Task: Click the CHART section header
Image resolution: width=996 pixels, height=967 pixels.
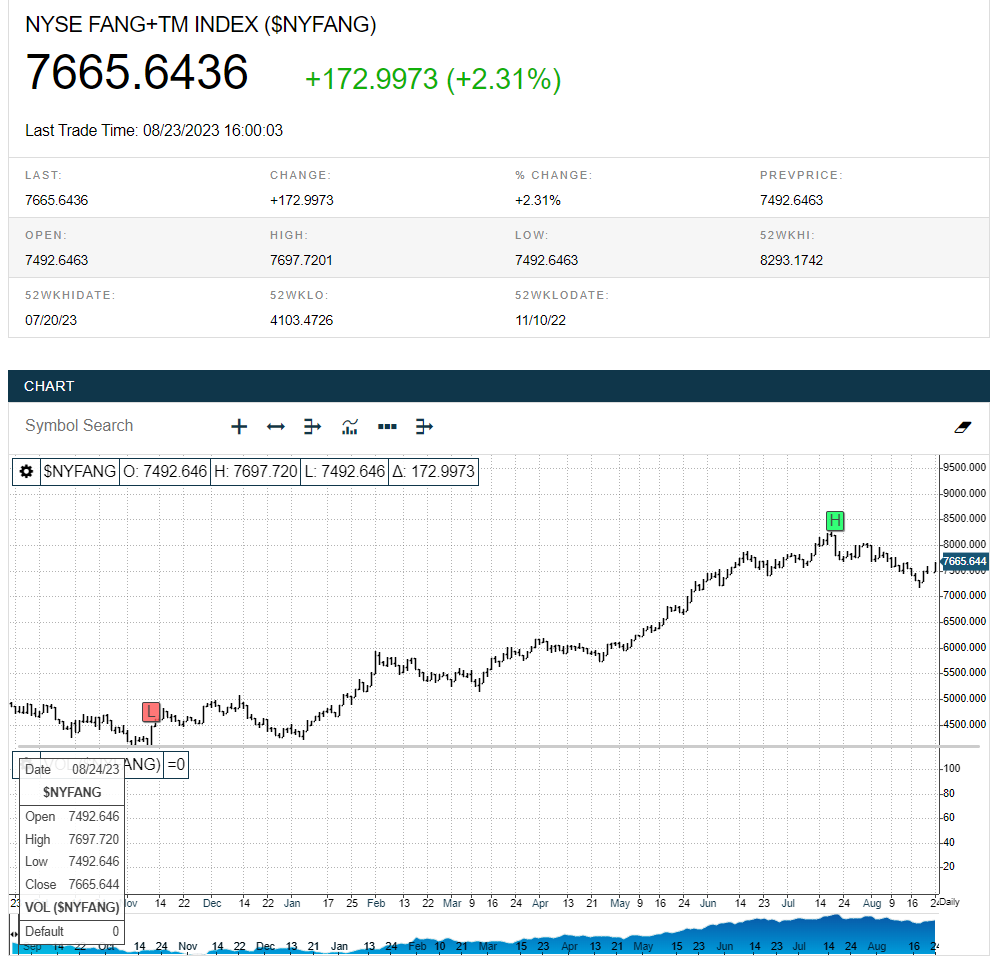Action: 499,386
